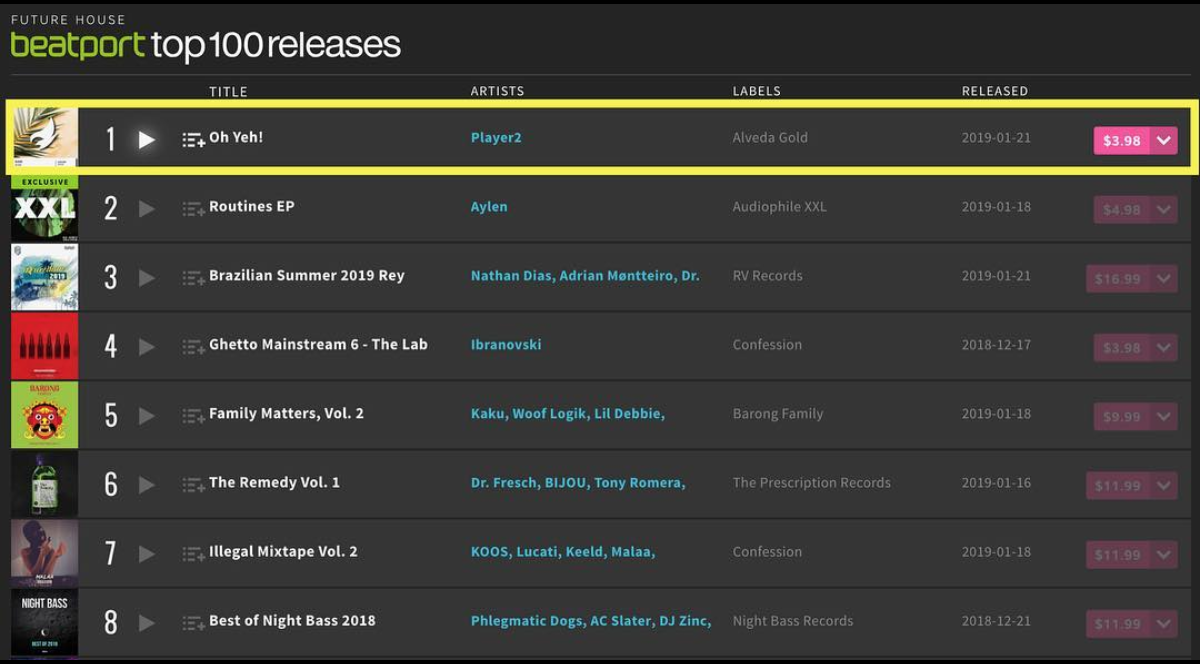Buy Oh Yeh! for $3.98
1200x664 pixels.
[1121, 141]
